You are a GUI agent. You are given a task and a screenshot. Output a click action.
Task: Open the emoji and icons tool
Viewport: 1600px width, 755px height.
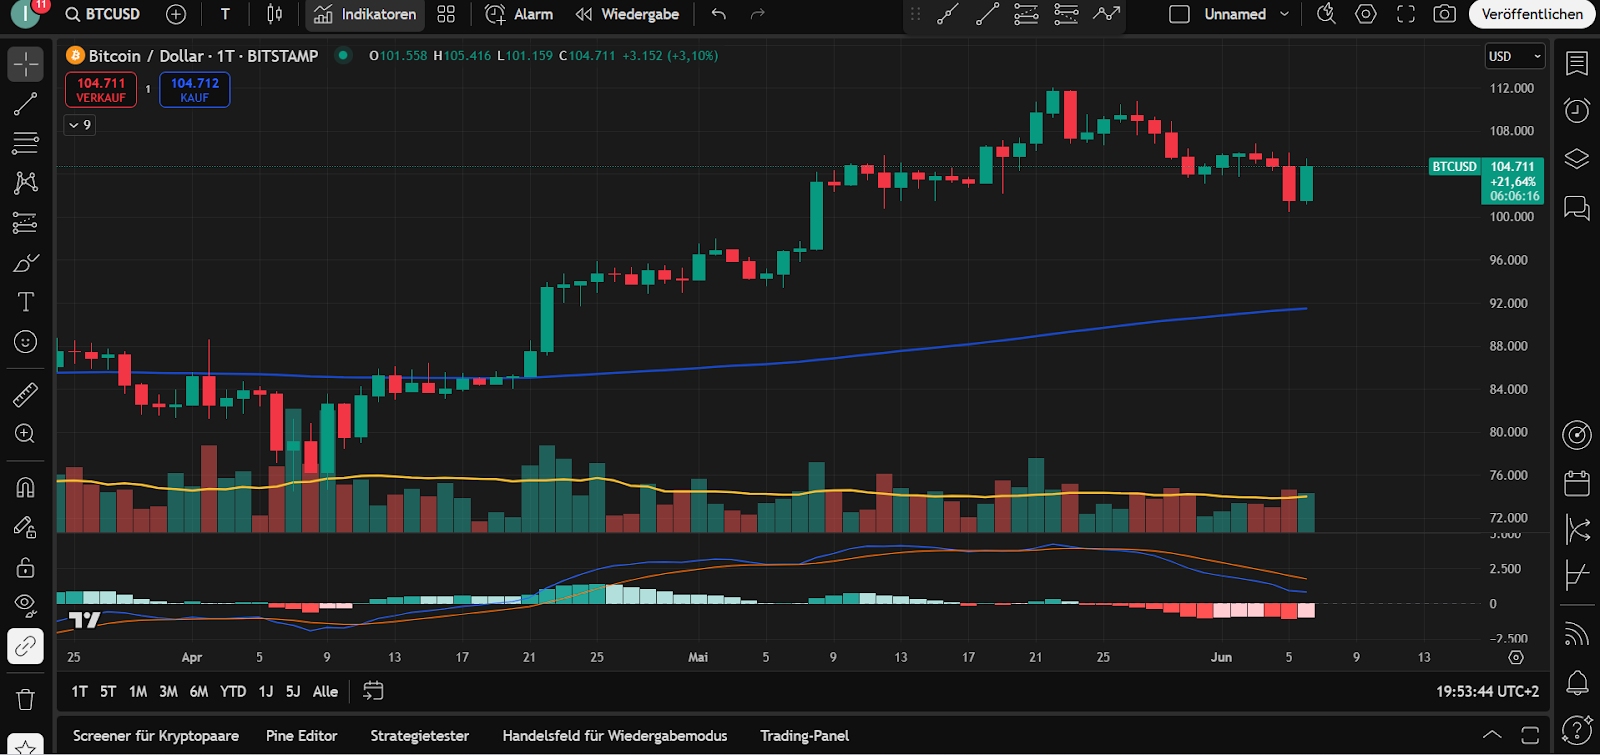(x=26, y=342)
